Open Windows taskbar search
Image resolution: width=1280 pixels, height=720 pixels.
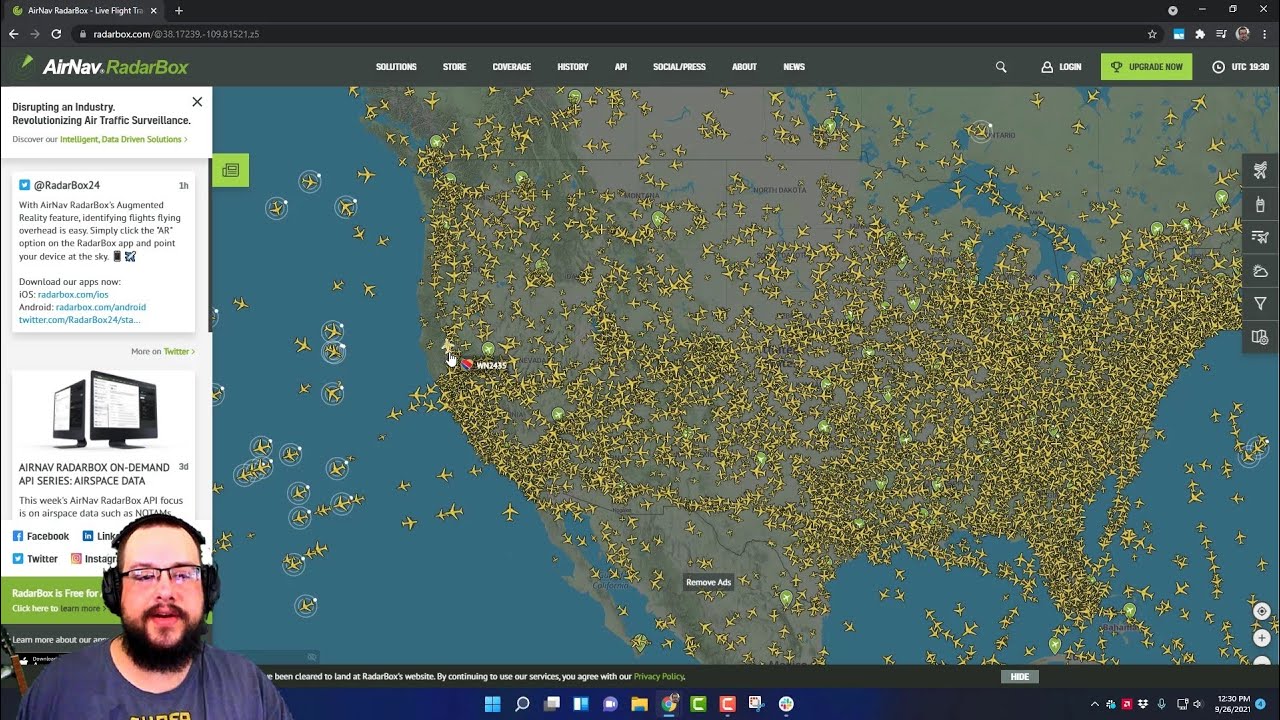click(x=522, y=704)
